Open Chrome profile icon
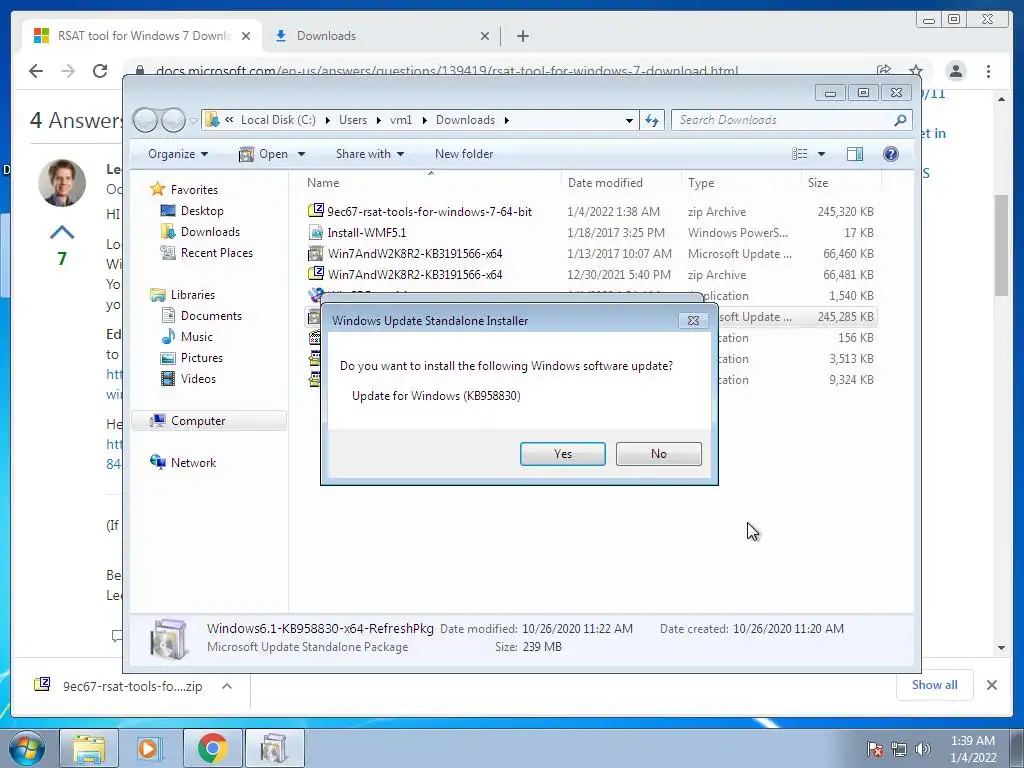Image resolution: width=1024 pixels, height=768 pixels. point(955,71)
